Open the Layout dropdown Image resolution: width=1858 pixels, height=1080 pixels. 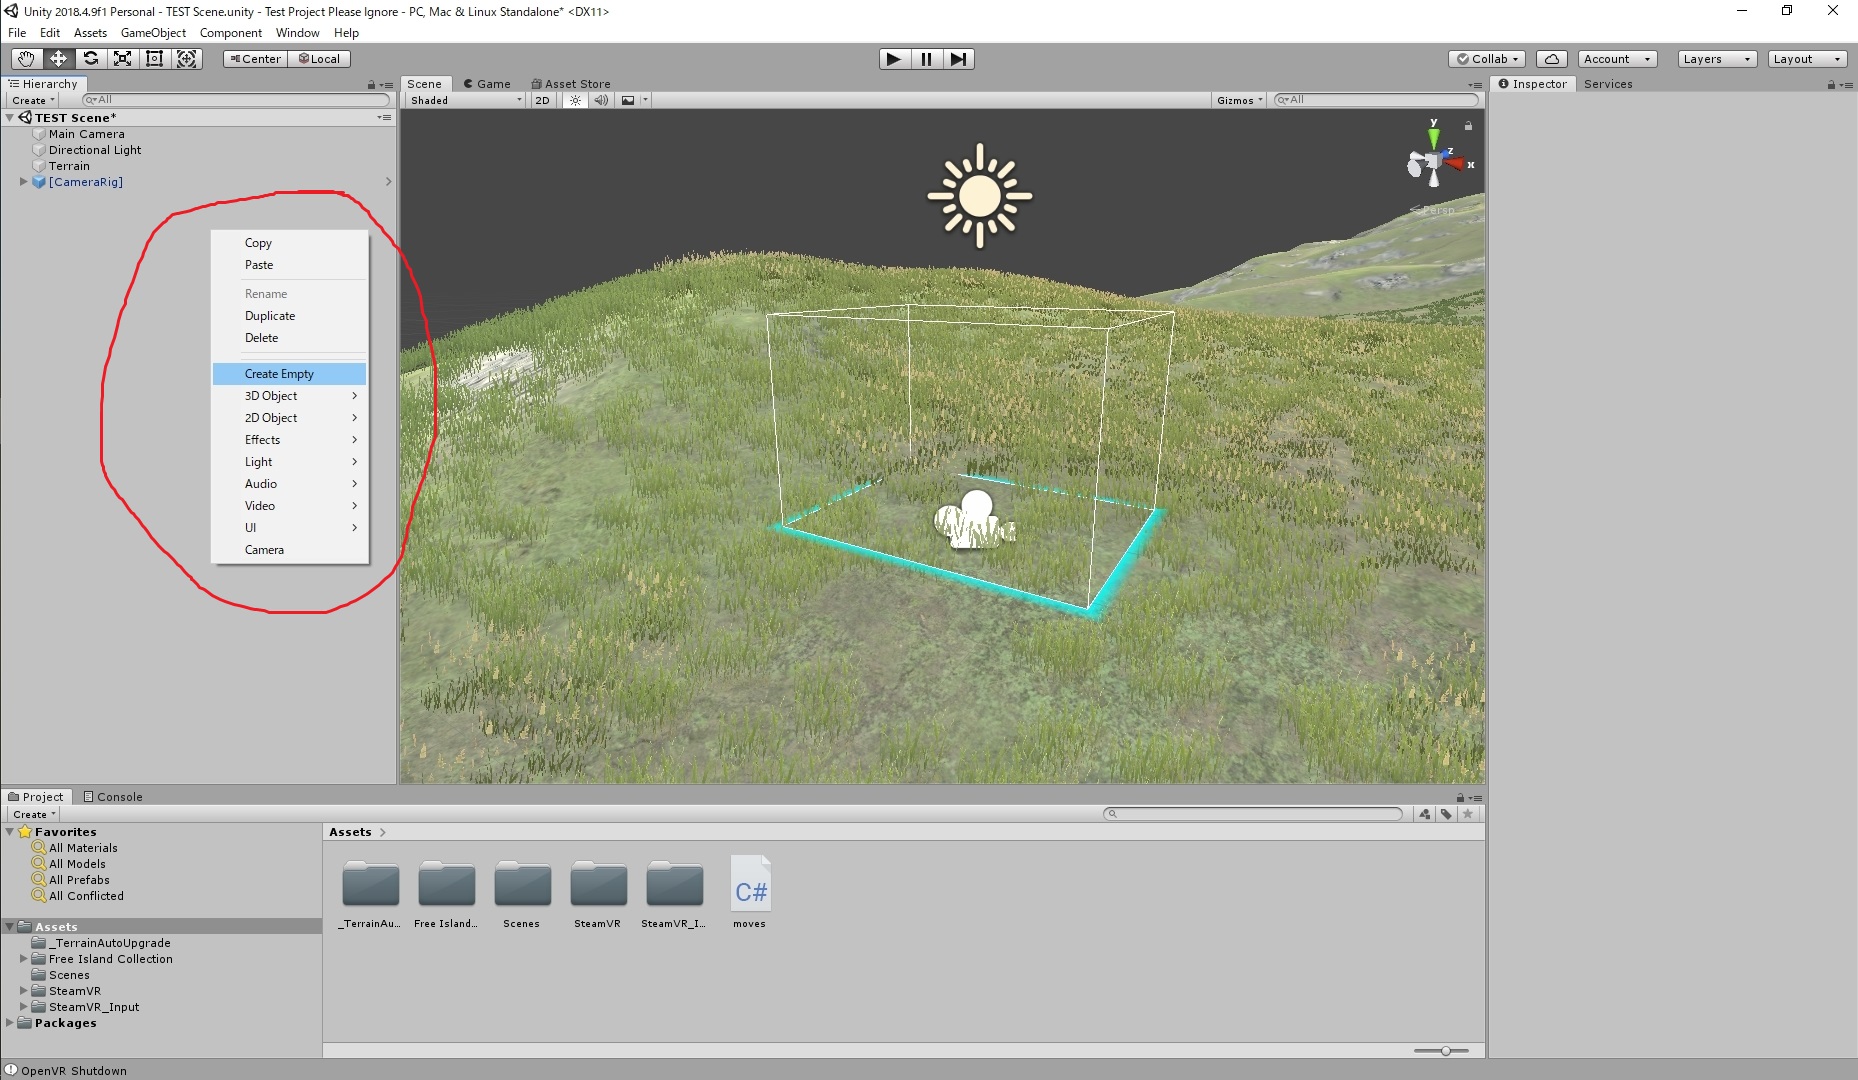(1806, 58)
